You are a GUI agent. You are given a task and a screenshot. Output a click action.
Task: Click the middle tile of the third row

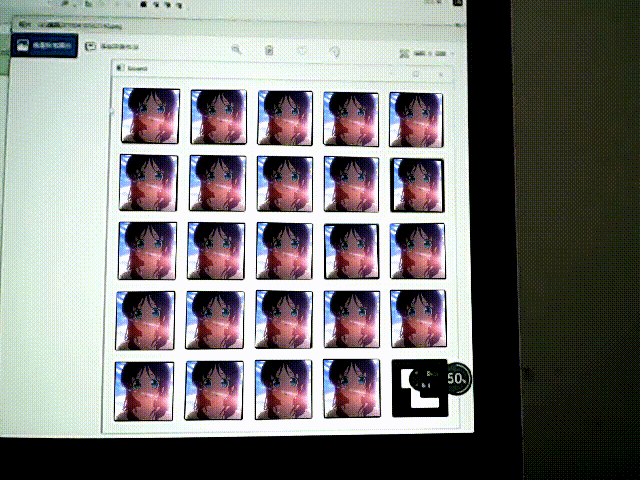[x=284, y=251]
